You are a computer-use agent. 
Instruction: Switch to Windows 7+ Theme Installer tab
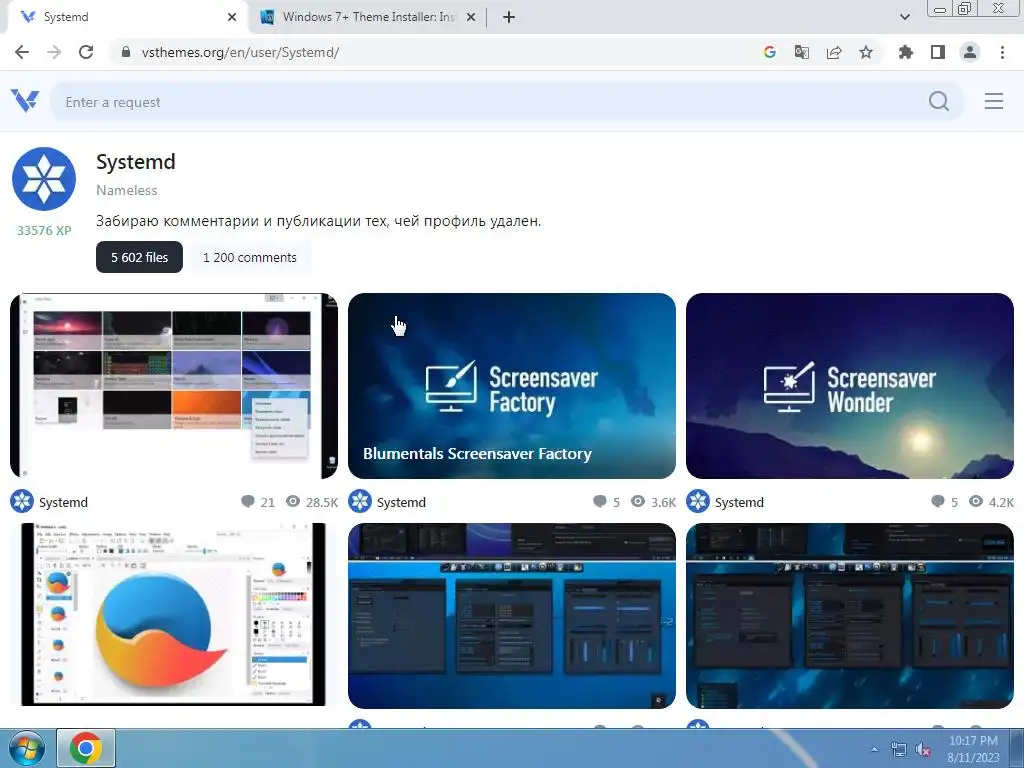(367, 17)
